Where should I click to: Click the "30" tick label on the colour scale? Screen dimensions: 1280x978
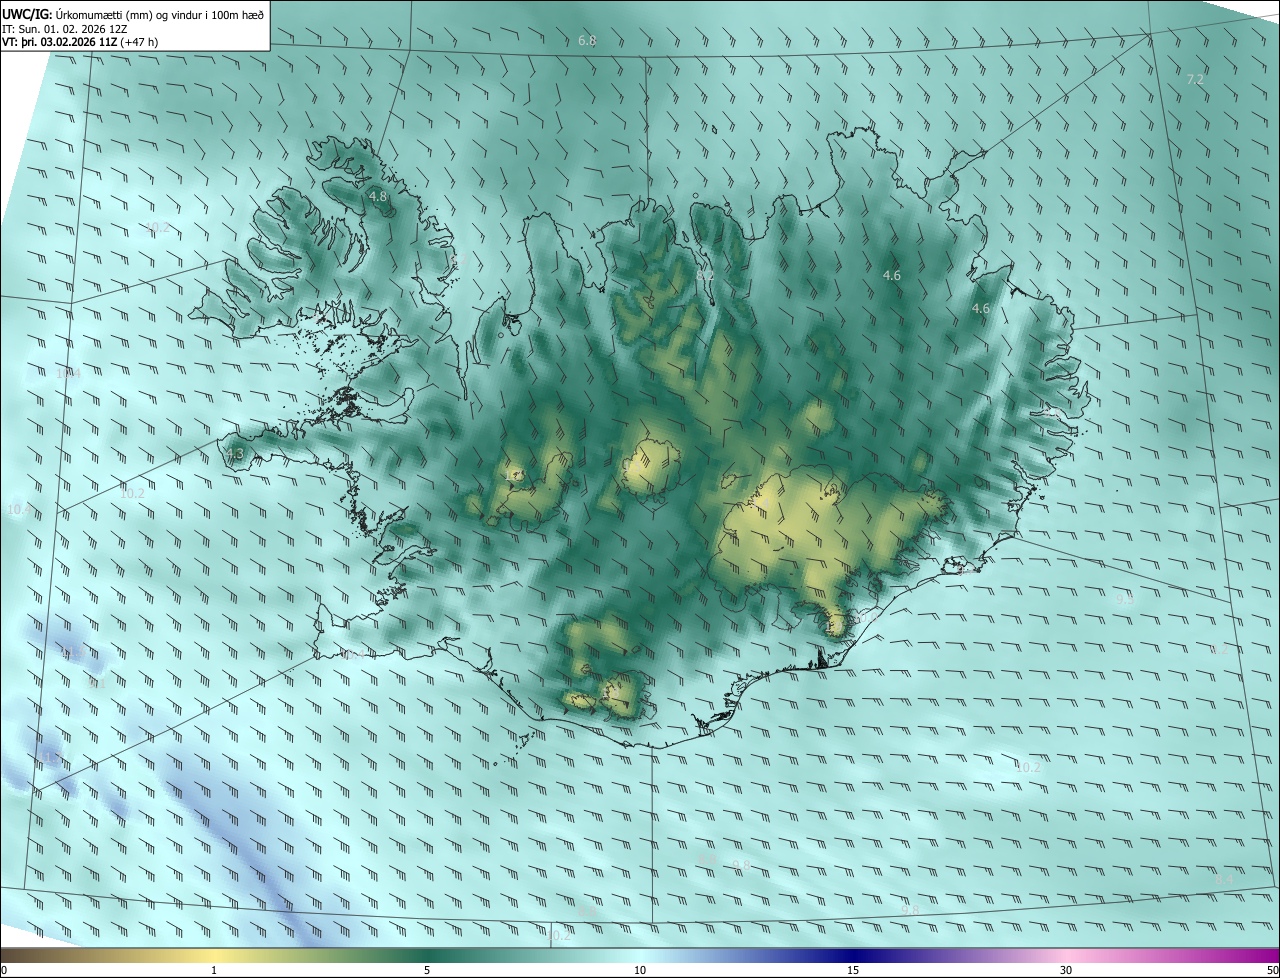[x=1066, y=970]
